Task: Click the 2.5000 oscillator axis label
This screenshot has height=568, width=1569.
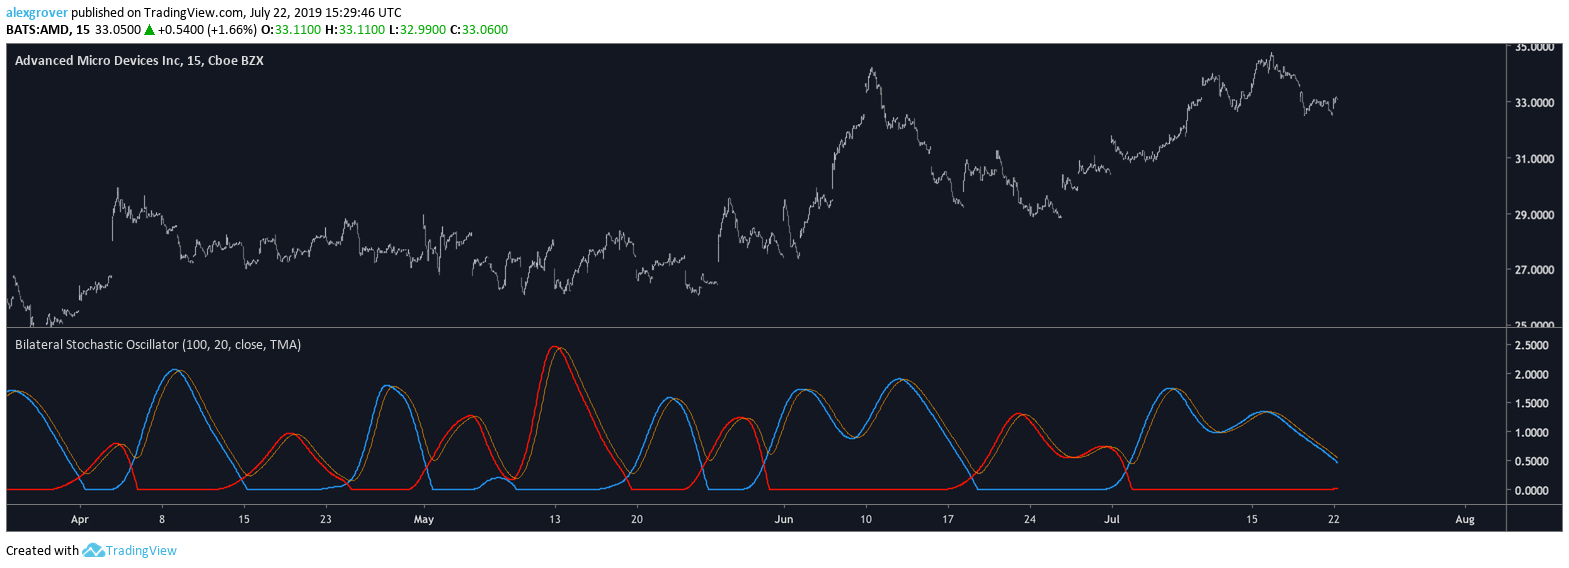Action: coord(1532,346)
